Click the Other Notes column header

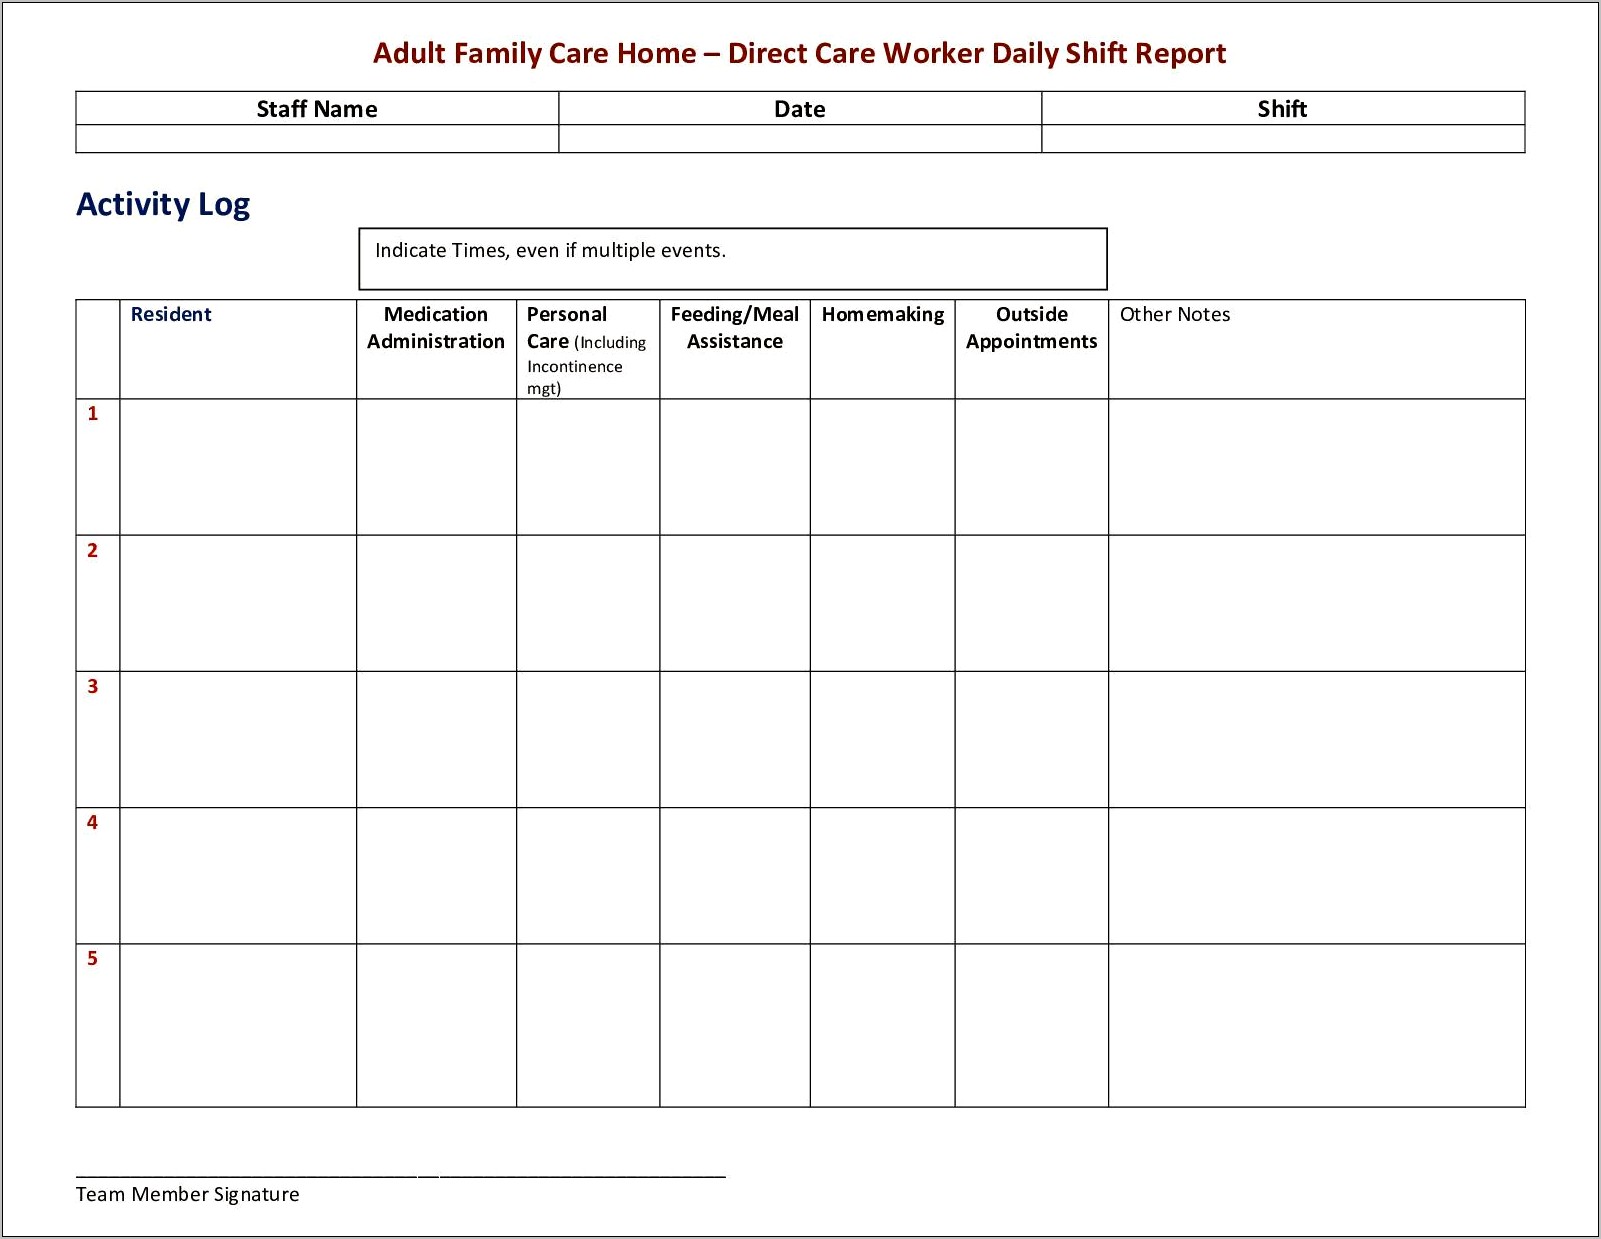click(x=1317, y=349)
